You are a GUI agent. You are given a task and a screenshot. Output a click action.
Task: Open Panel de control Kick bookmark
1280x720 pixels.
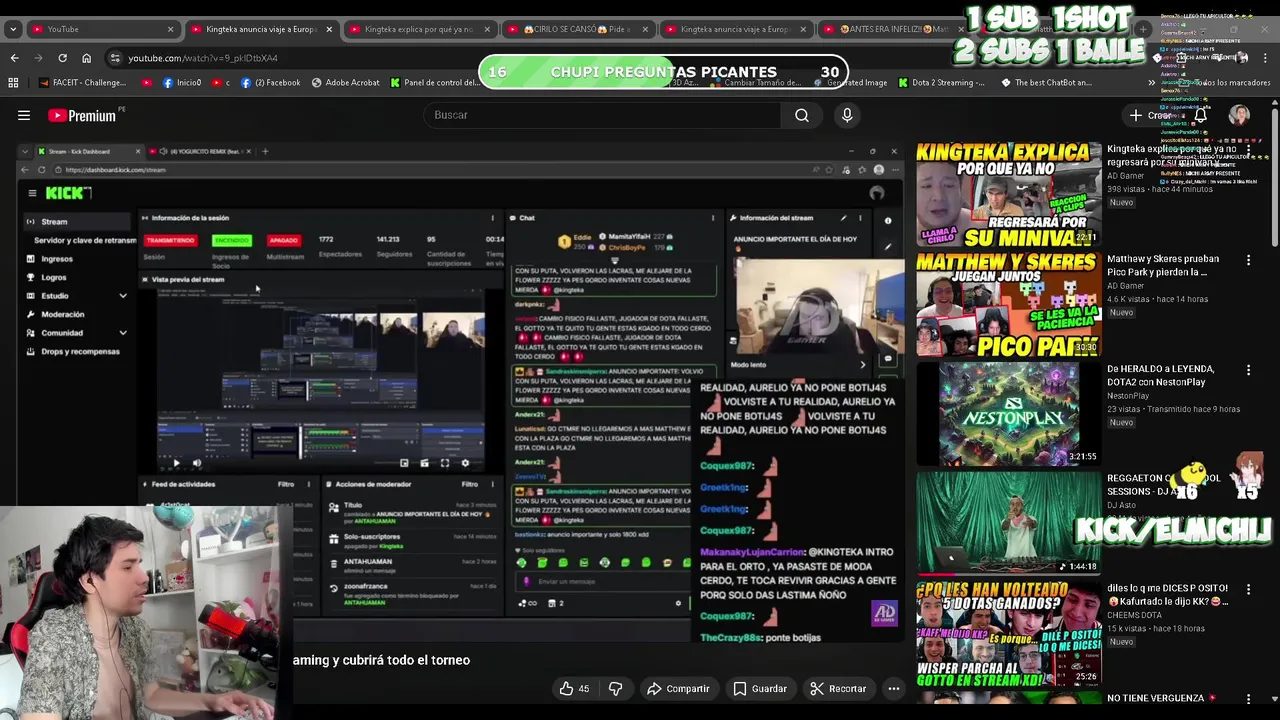(434, 83)
